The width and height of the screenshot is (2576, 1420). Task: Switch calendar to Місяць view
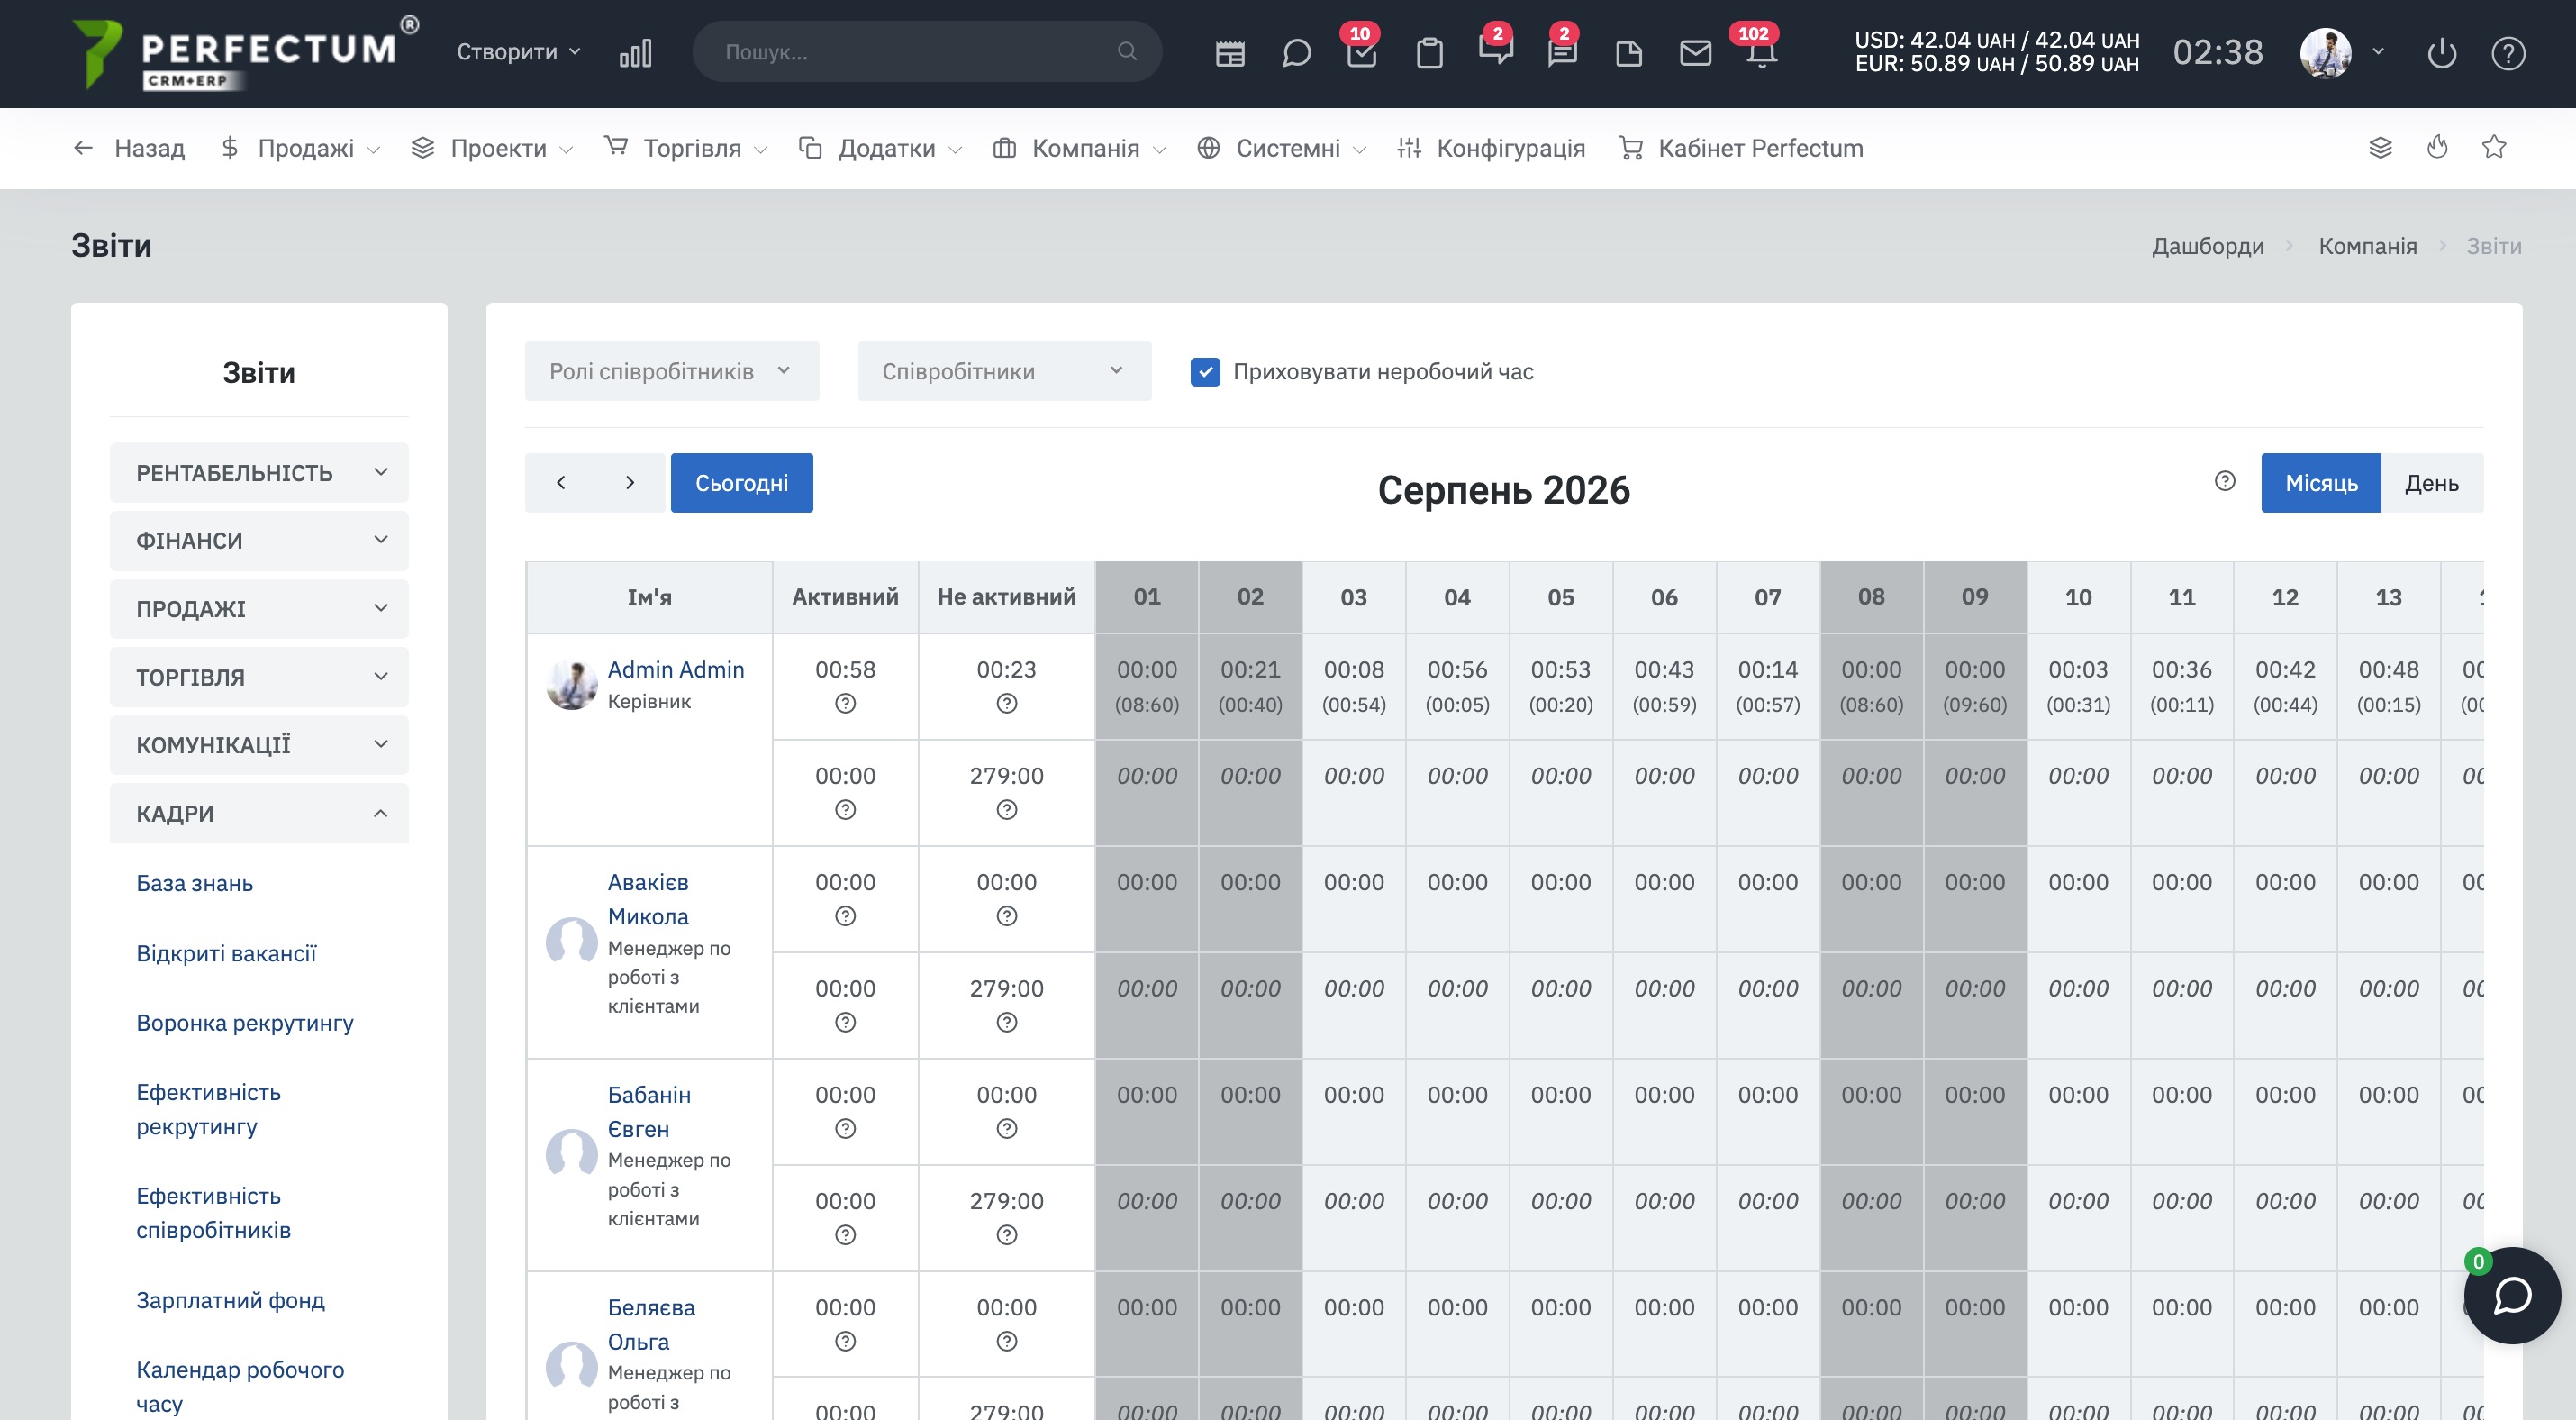pyautogui.click(x=2321, y=483)
